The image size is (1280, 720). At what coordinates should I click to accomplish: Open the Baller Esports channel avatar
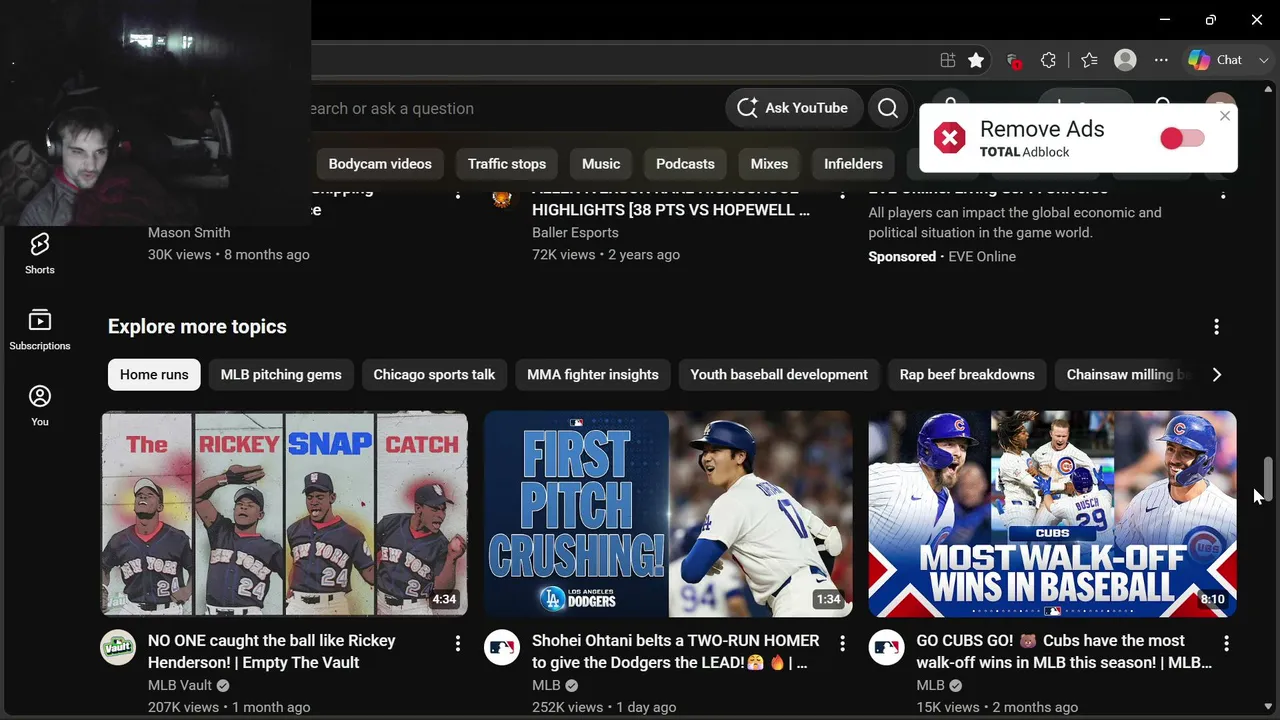coord(502,197)
